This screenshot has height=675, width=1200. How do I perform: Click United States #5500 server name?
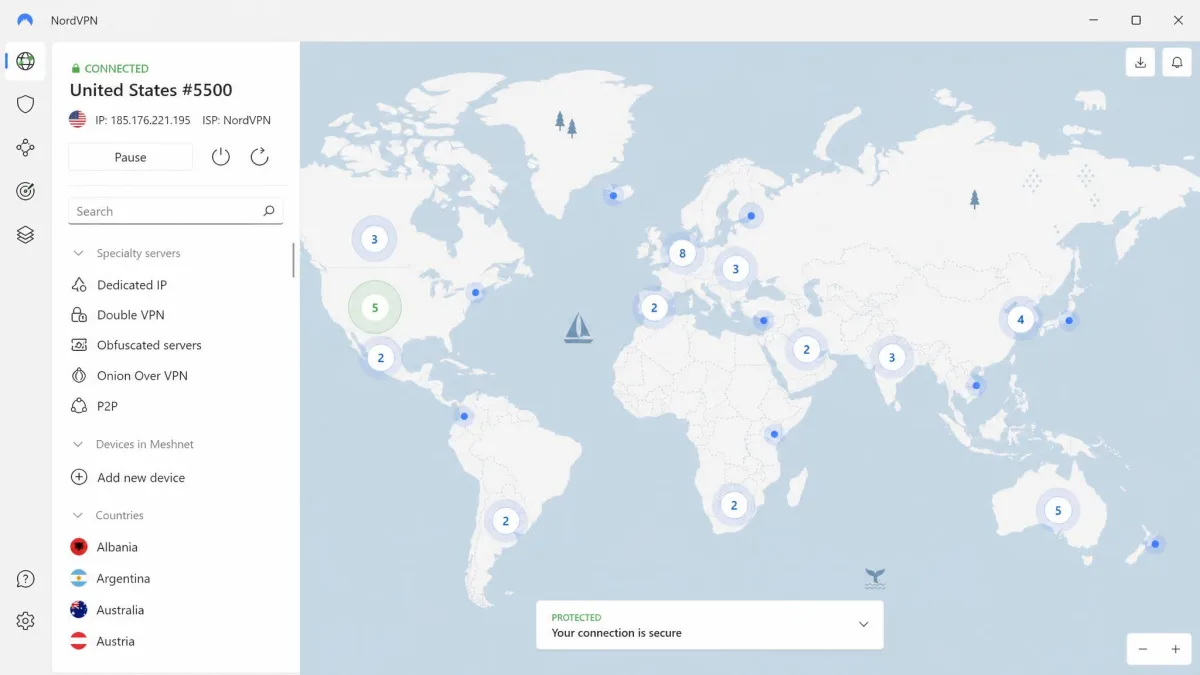(151, 91)
